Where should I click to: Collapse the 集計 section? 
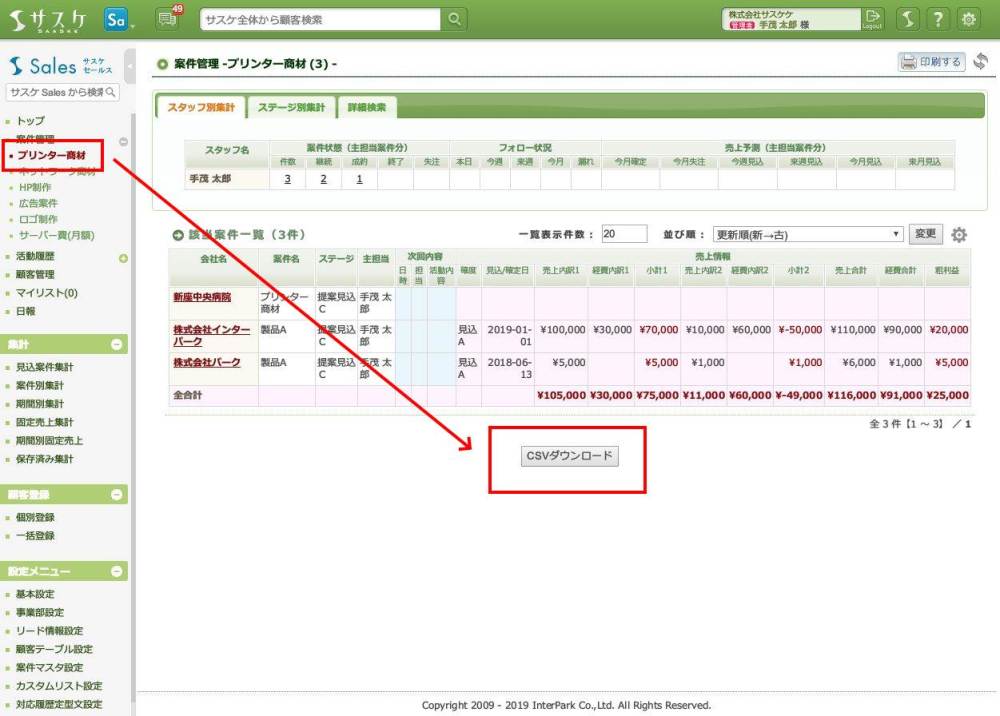[x=116, y=344]
